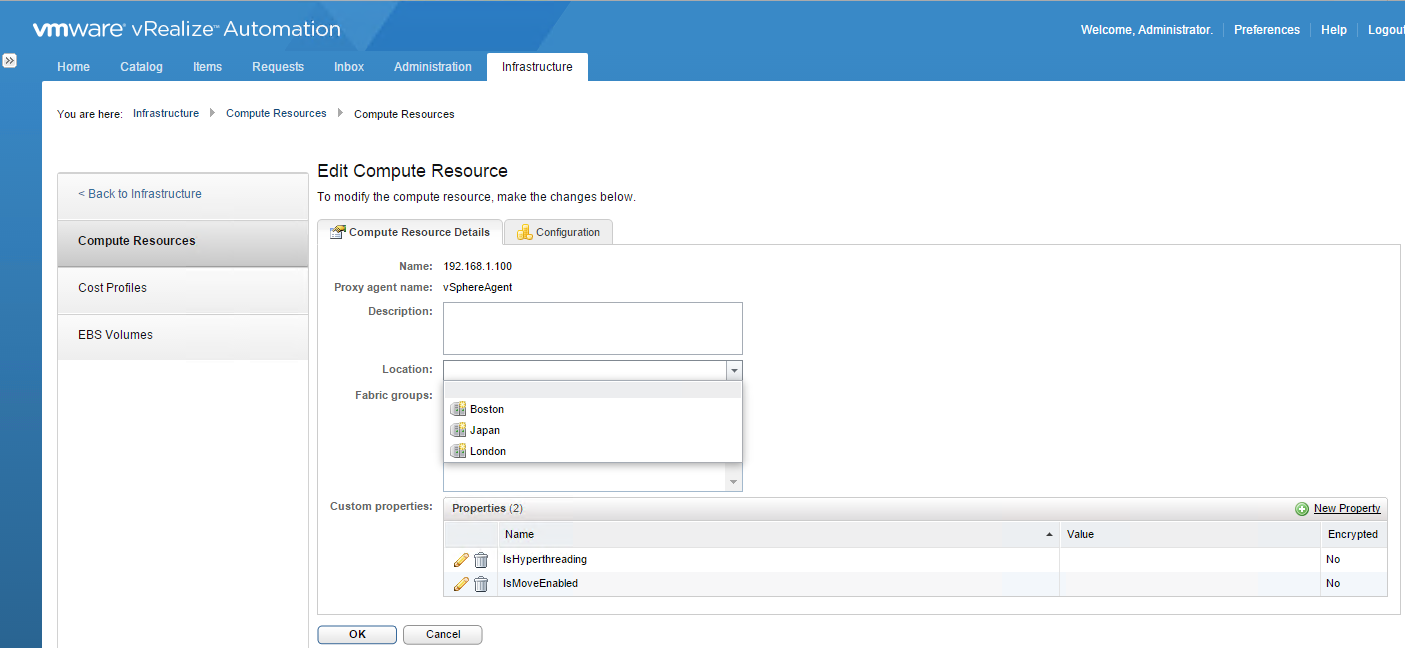Open EBS Volumes in the sidebar
The width and height of the screenshot is (1405, 648).
point(183,335)
